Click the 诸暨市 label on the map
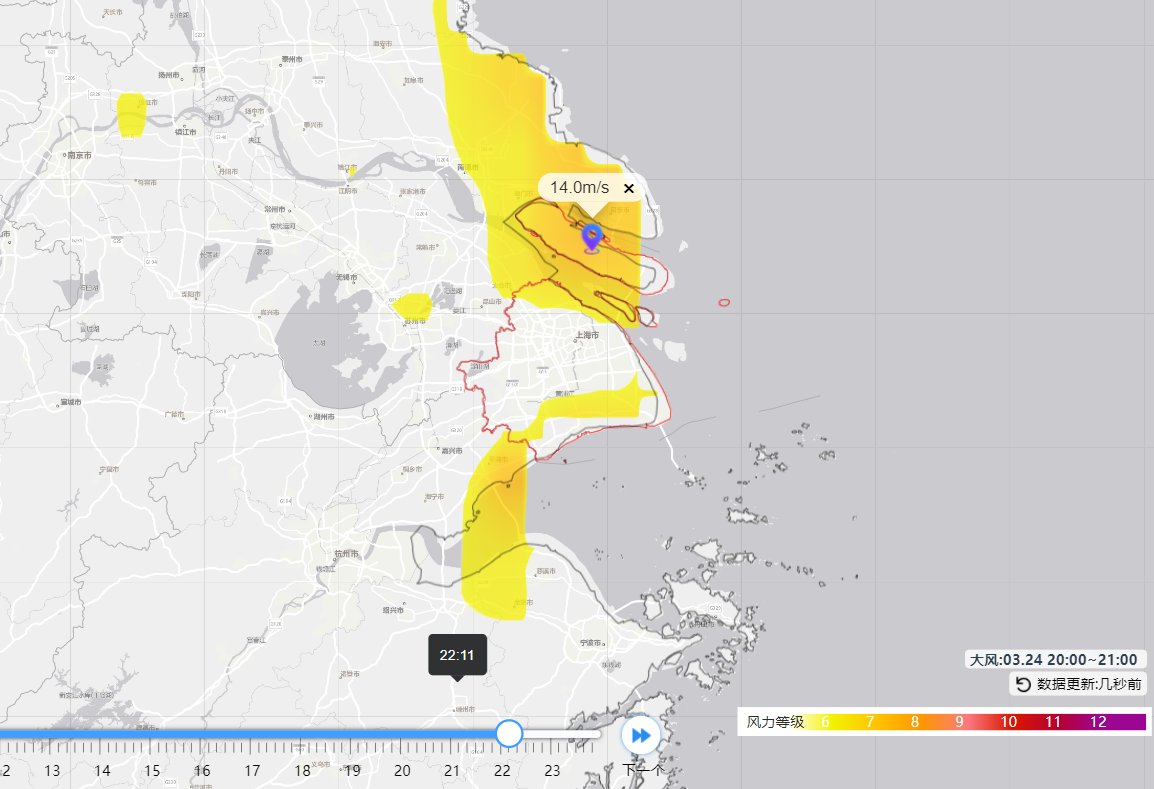Screen dimensions: 1154x789 pyautogui.click(x=350, y=673)
